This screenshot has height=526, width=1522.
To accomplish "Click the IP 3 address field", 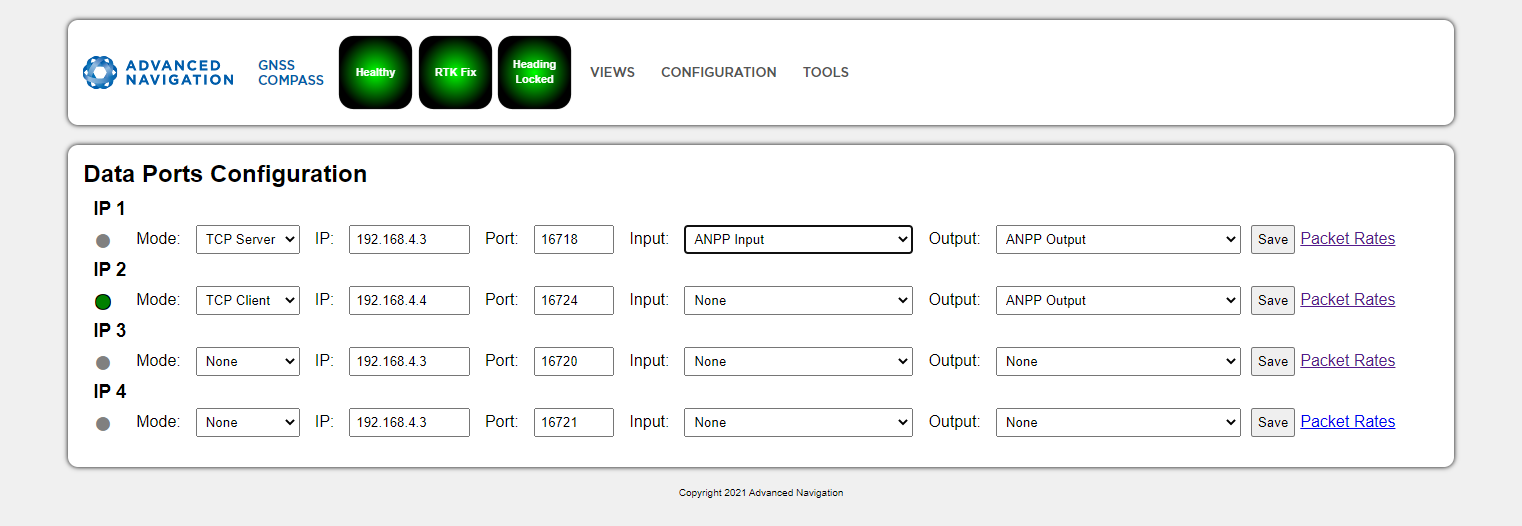I will point(409,361).
